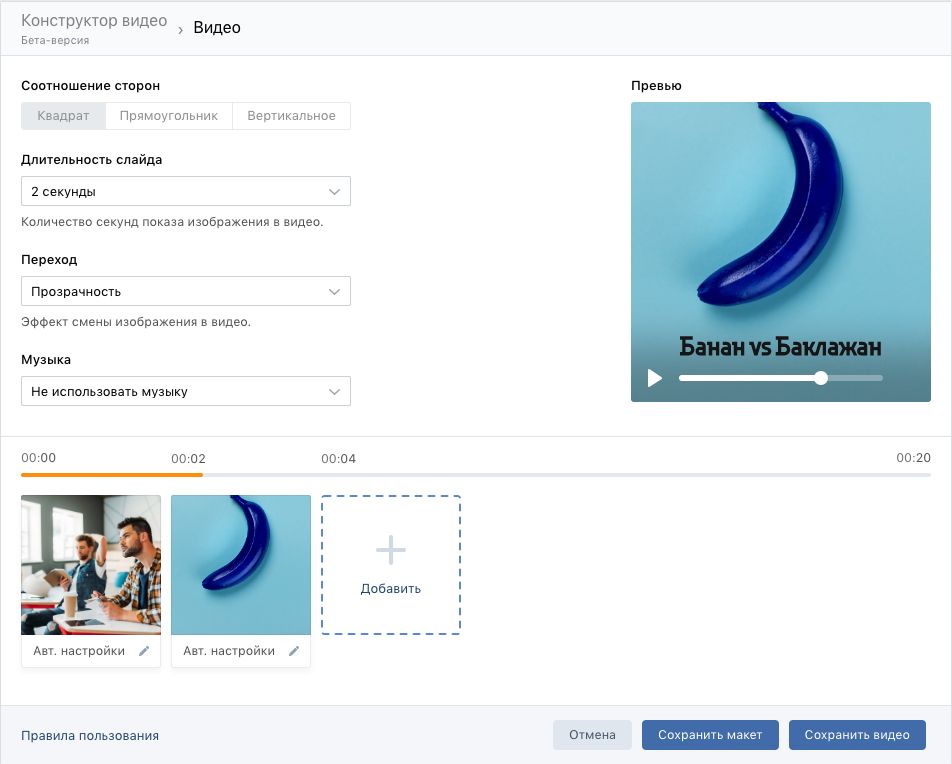The image size is (952, 764).
Task: Open slide duration dropdown
Action: [x=186, y=191]
